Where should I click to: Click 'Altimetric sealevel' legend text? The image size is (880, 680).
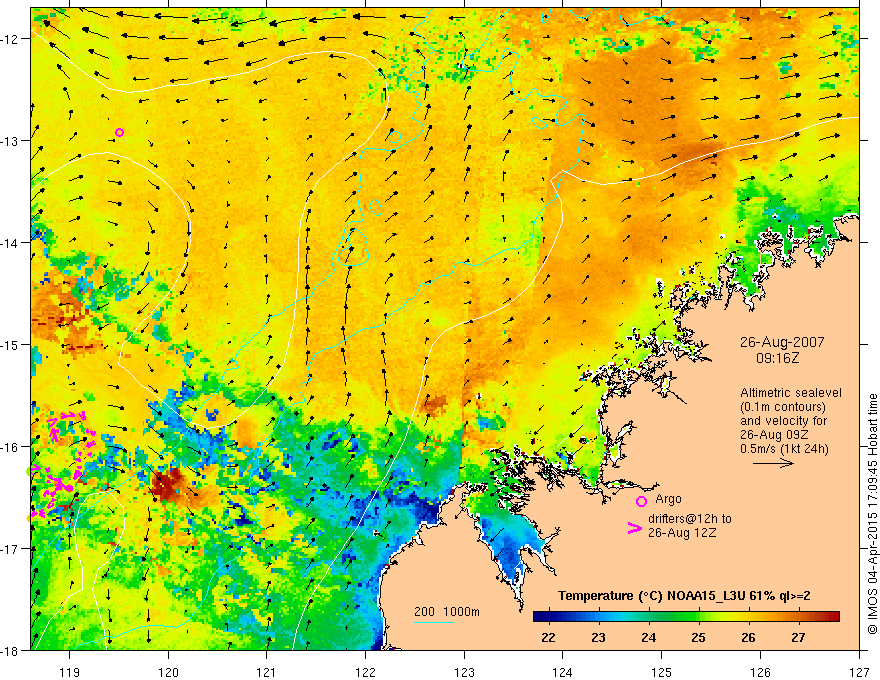coord(791,393)
